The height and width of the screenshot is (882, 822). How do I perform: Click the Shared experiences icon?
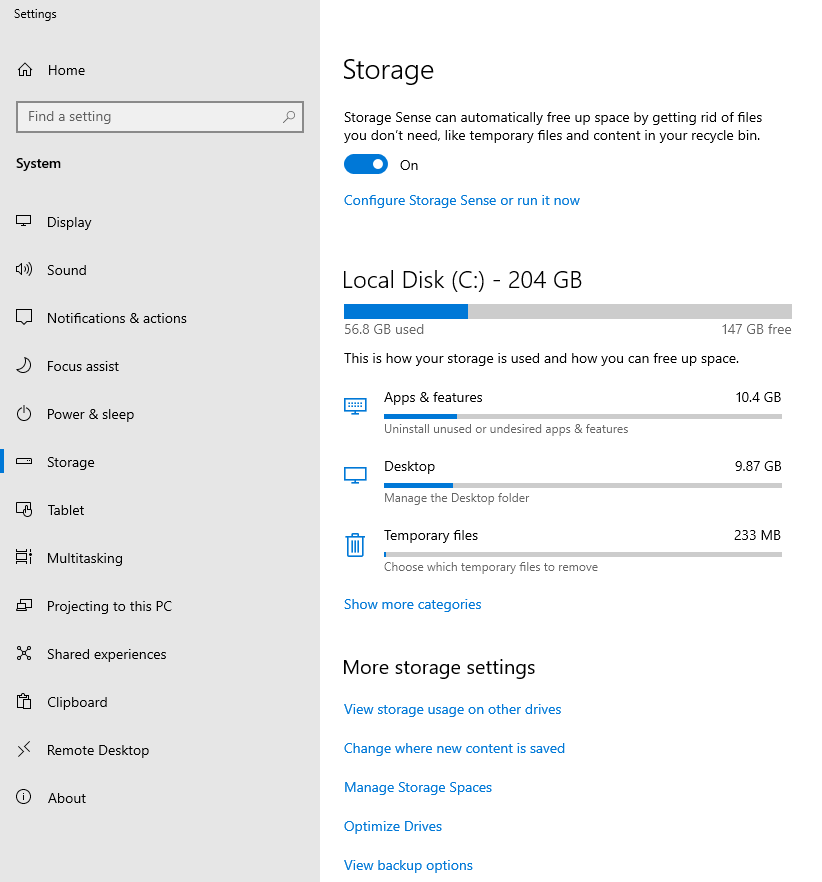24,654
